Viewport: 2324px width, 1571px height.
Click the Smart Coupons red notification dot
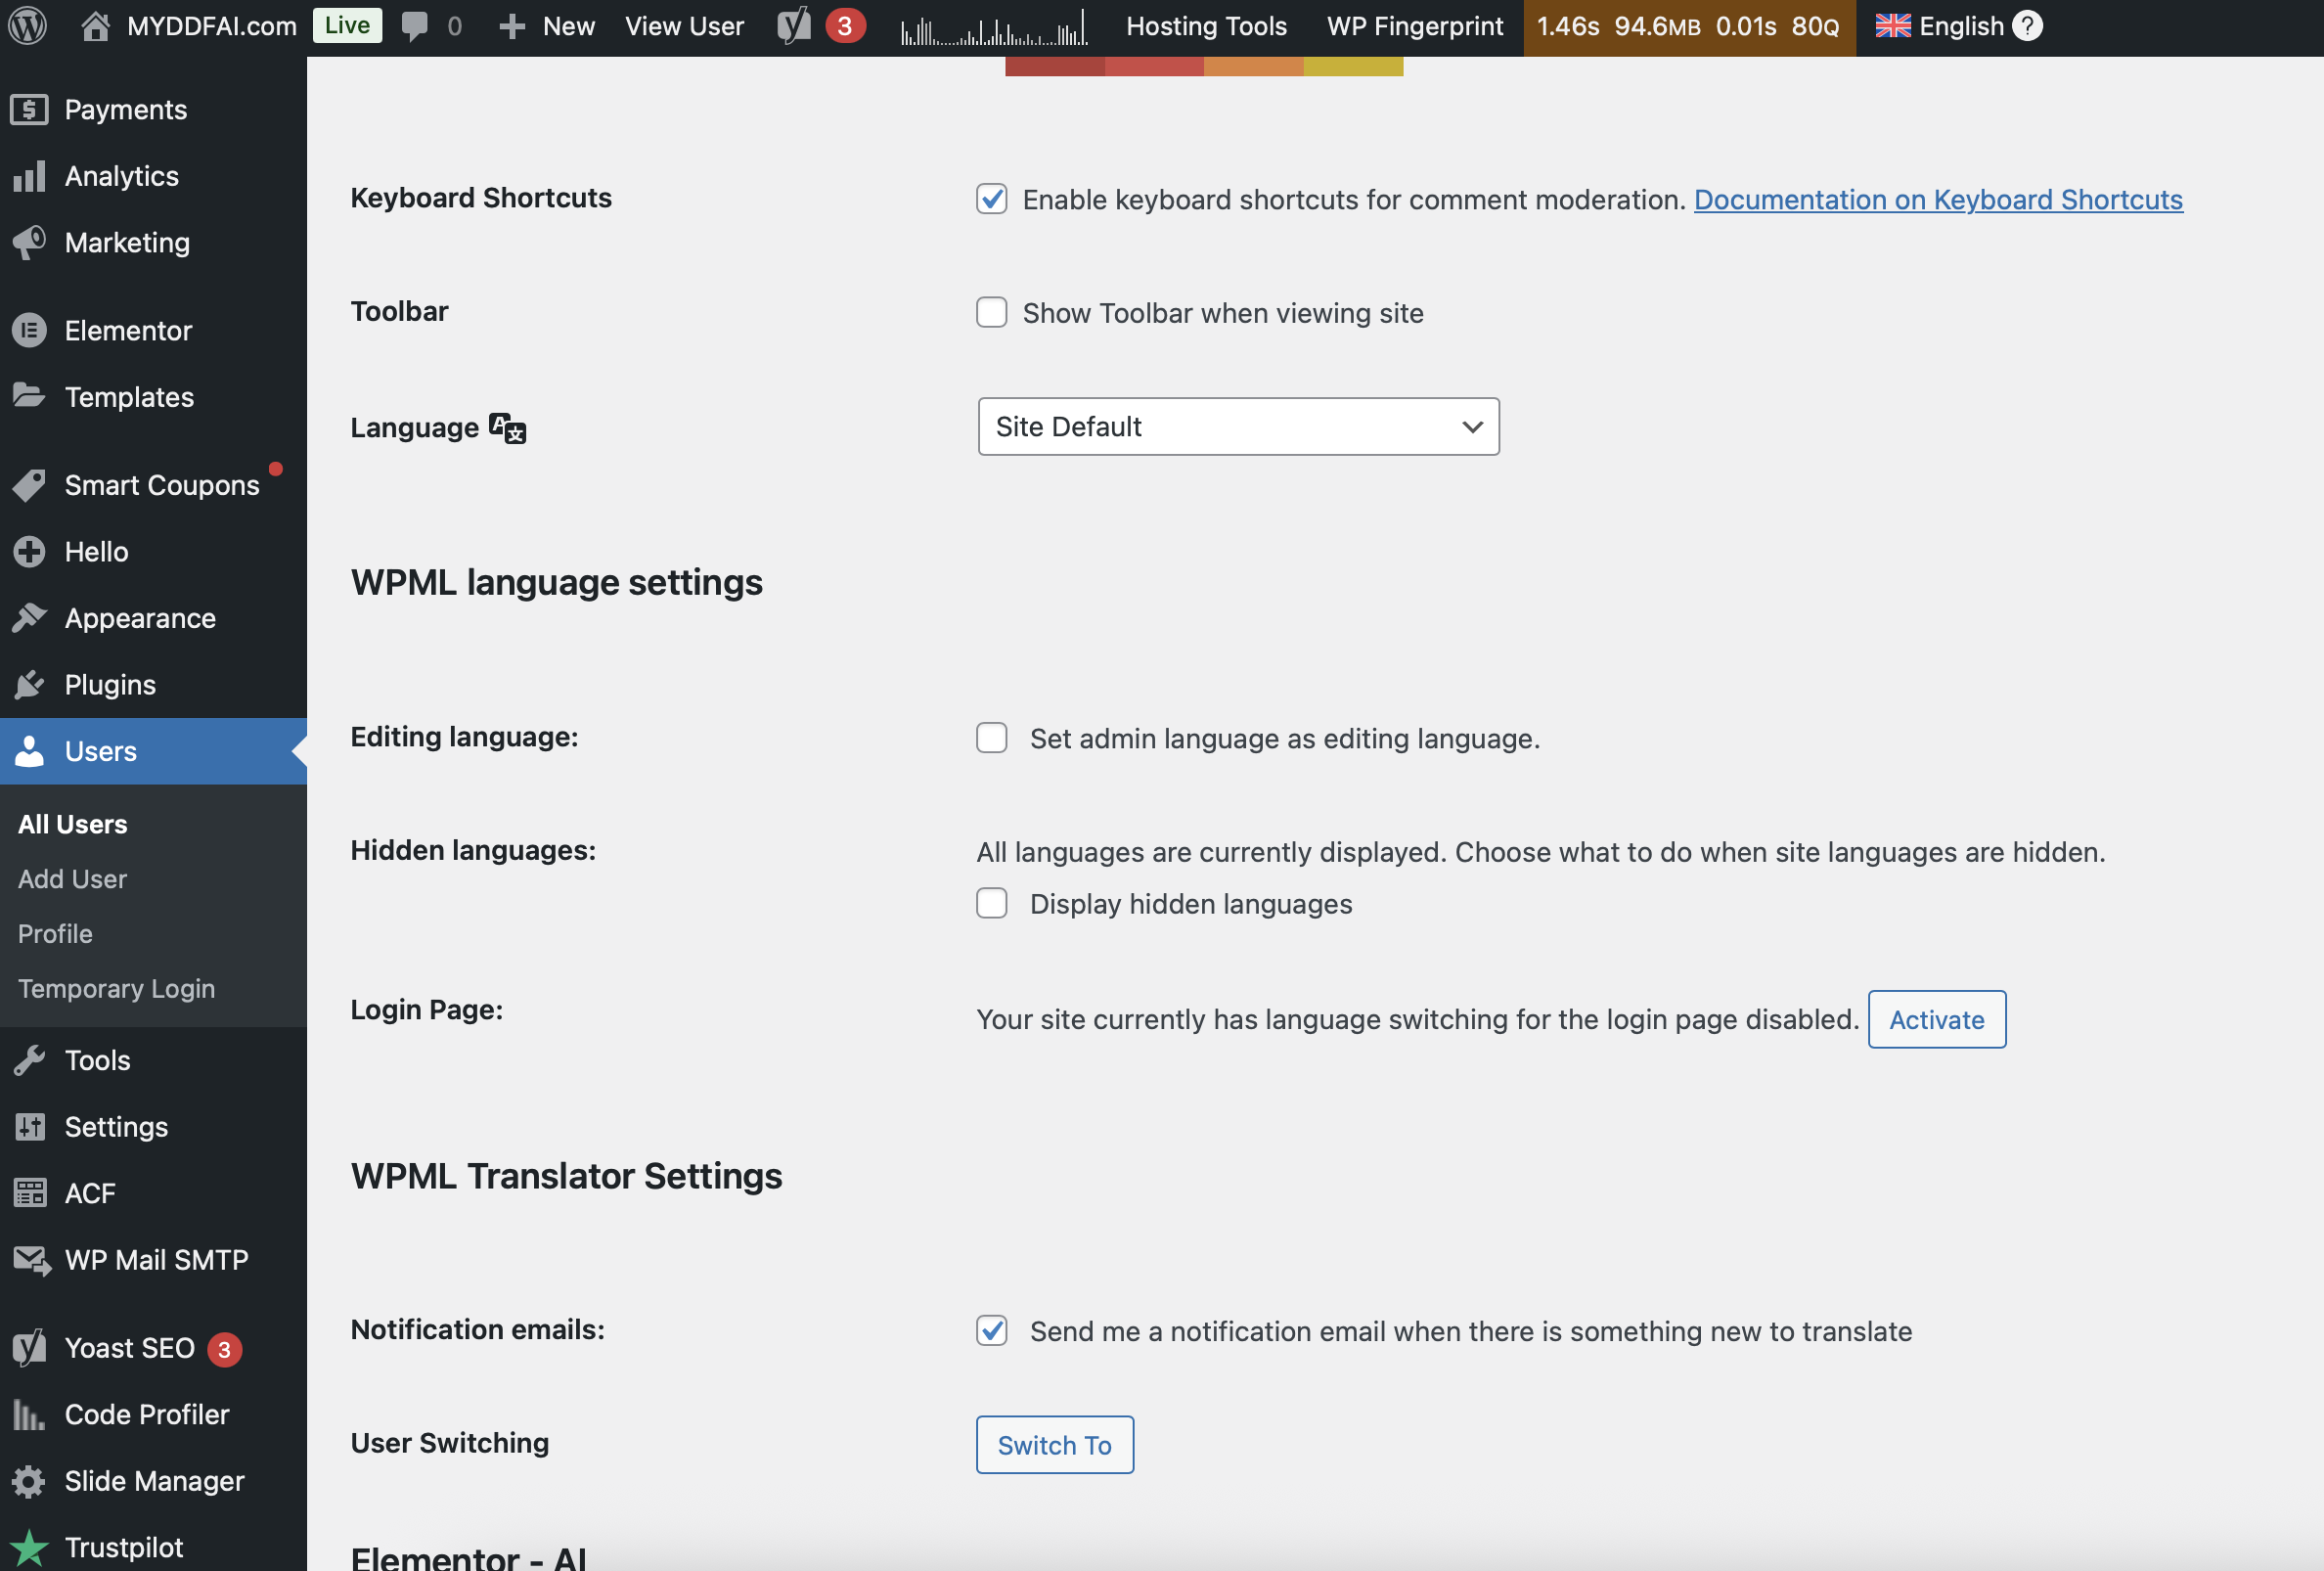(276, 469)
